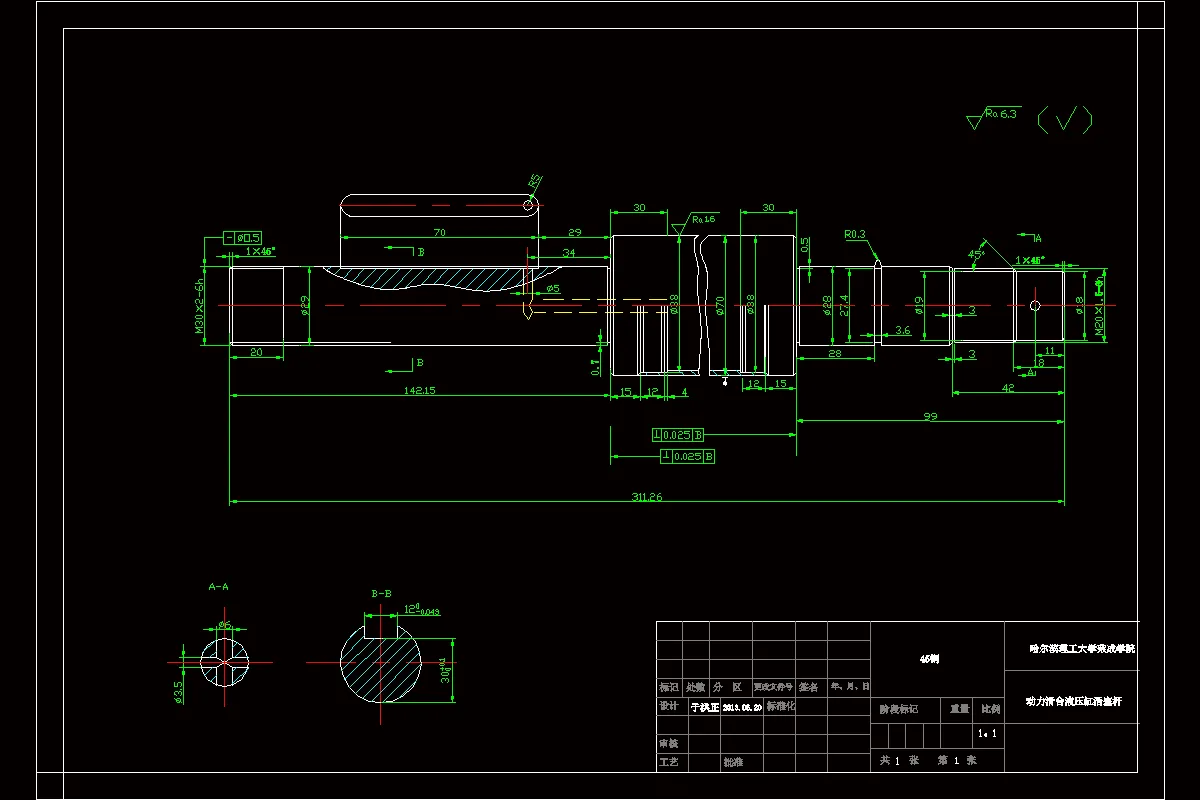Click the ø70 piston diameter dimension
The height and width of the screenshot is (800, 1200).
click(x=720, y=305)
